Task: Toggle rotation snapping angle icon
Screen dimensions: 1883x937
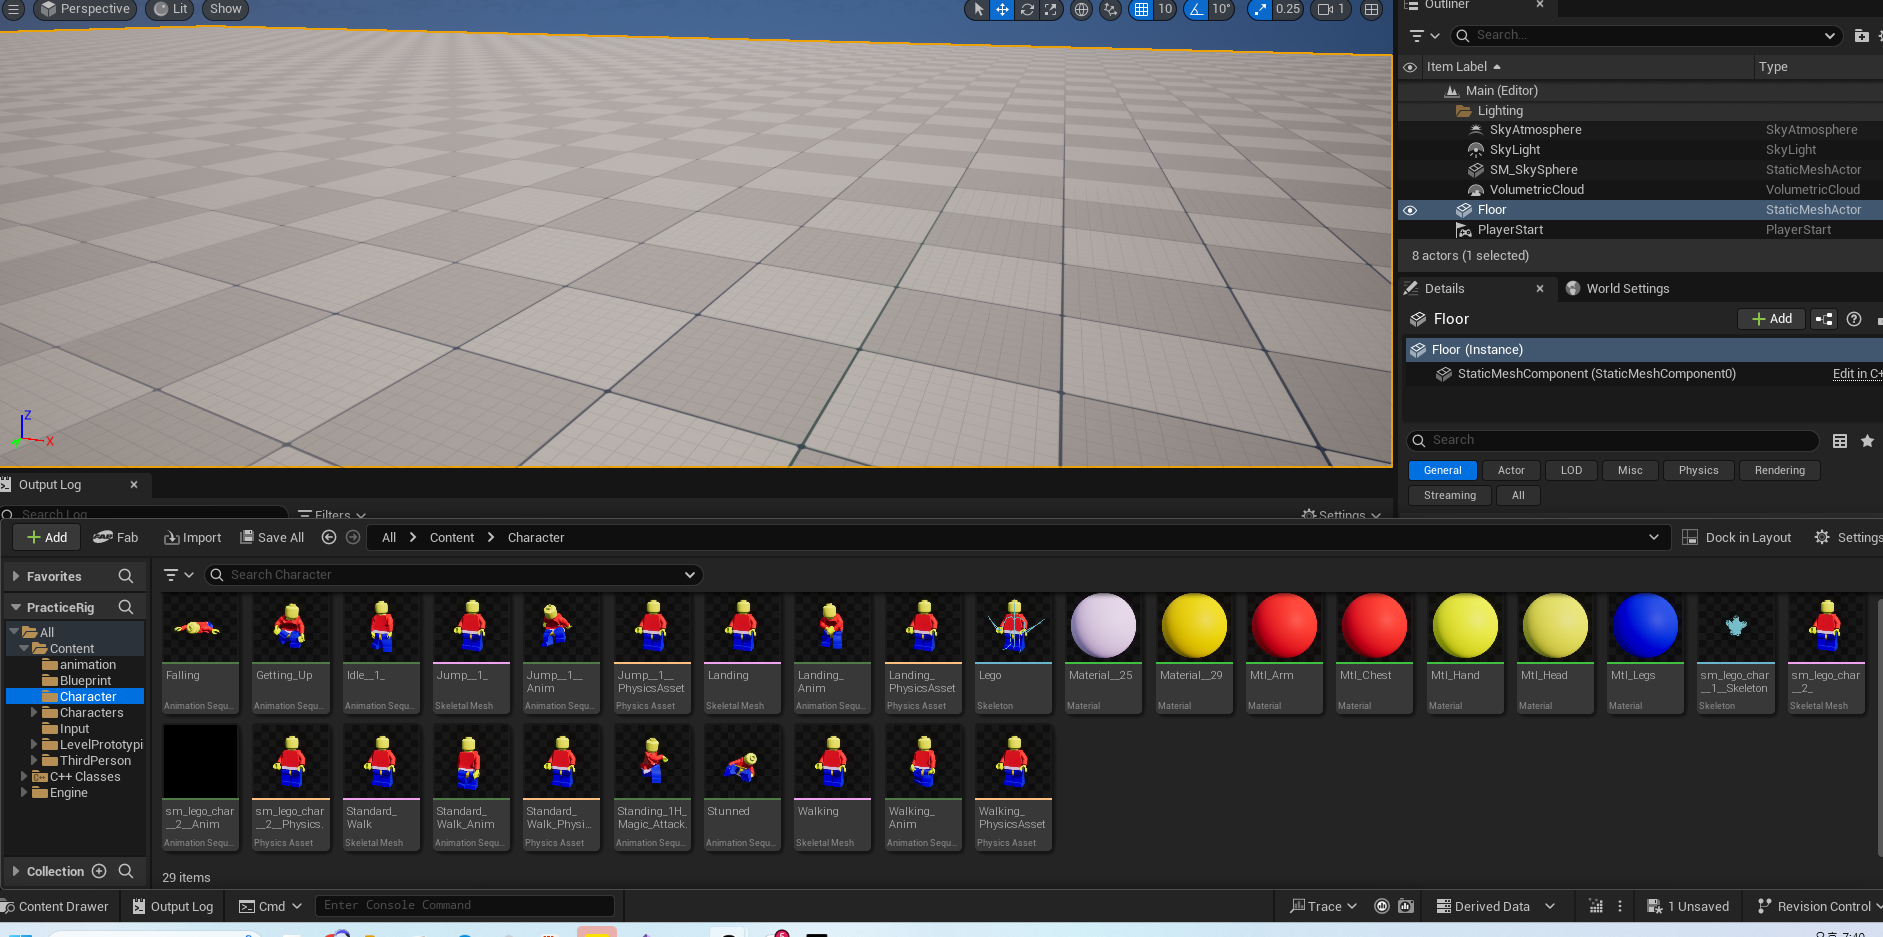Action: click(x=1196, y=9)
